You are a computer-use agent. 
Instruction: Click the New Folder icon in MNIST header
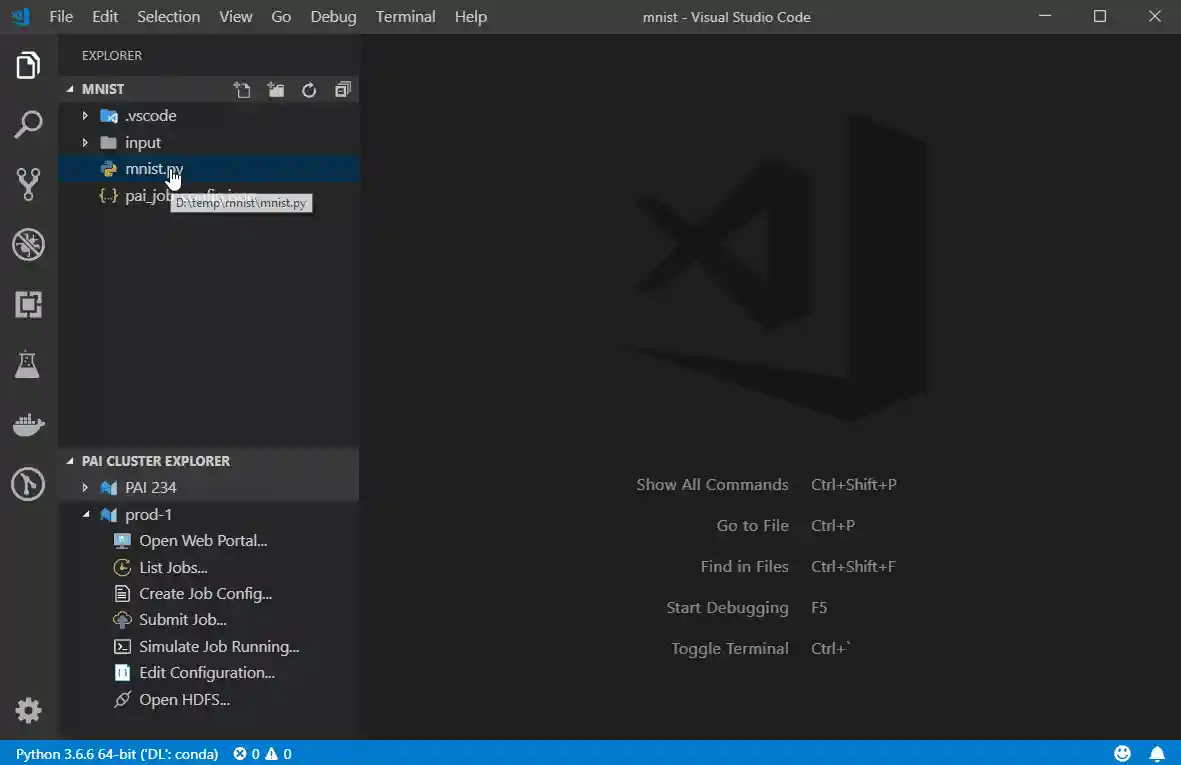click(276, 90)
